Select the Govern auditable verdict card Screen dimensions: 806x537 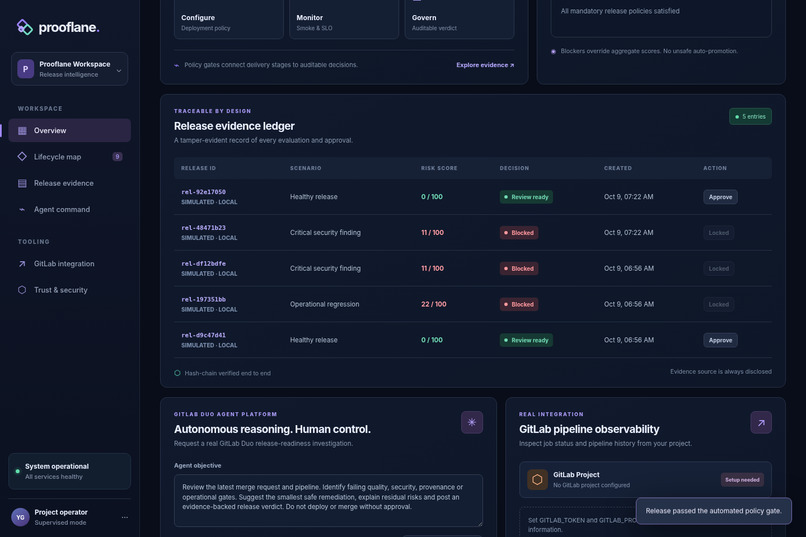[x=459, y=20]
